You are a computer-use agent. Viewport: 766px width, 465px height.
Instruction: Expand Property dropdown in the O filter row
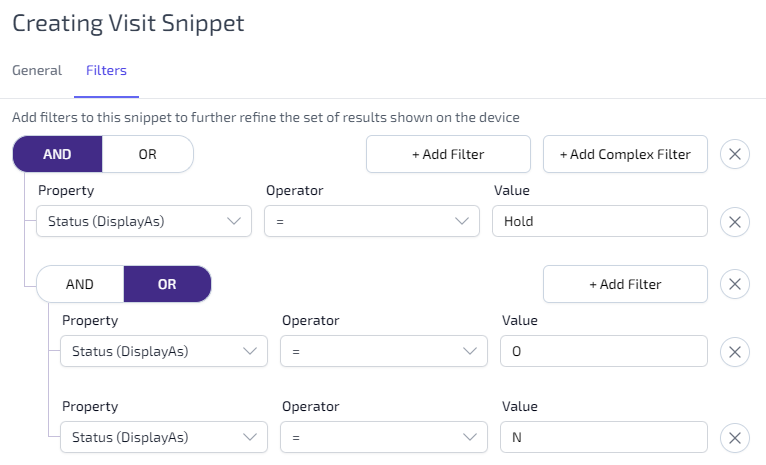(164, 351)
